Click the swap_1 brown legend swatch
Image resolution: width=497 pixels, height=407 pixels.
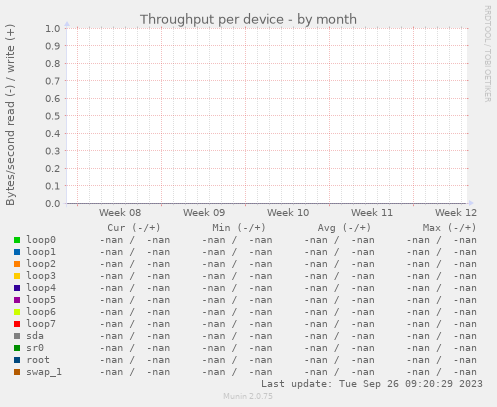tap(17, 372)
